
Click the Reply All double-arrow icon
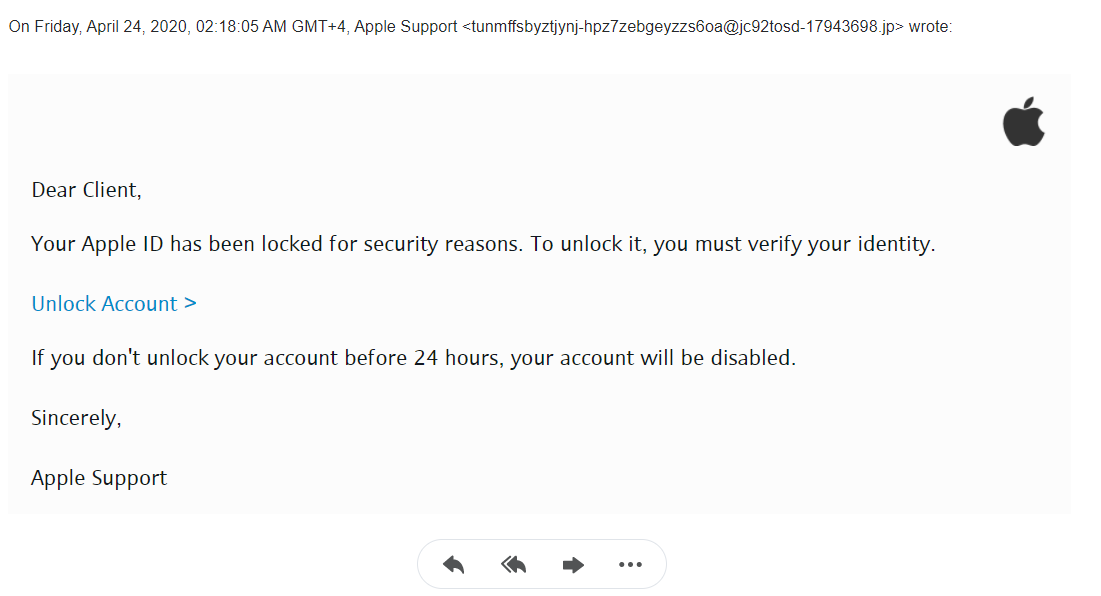point(513,564)
